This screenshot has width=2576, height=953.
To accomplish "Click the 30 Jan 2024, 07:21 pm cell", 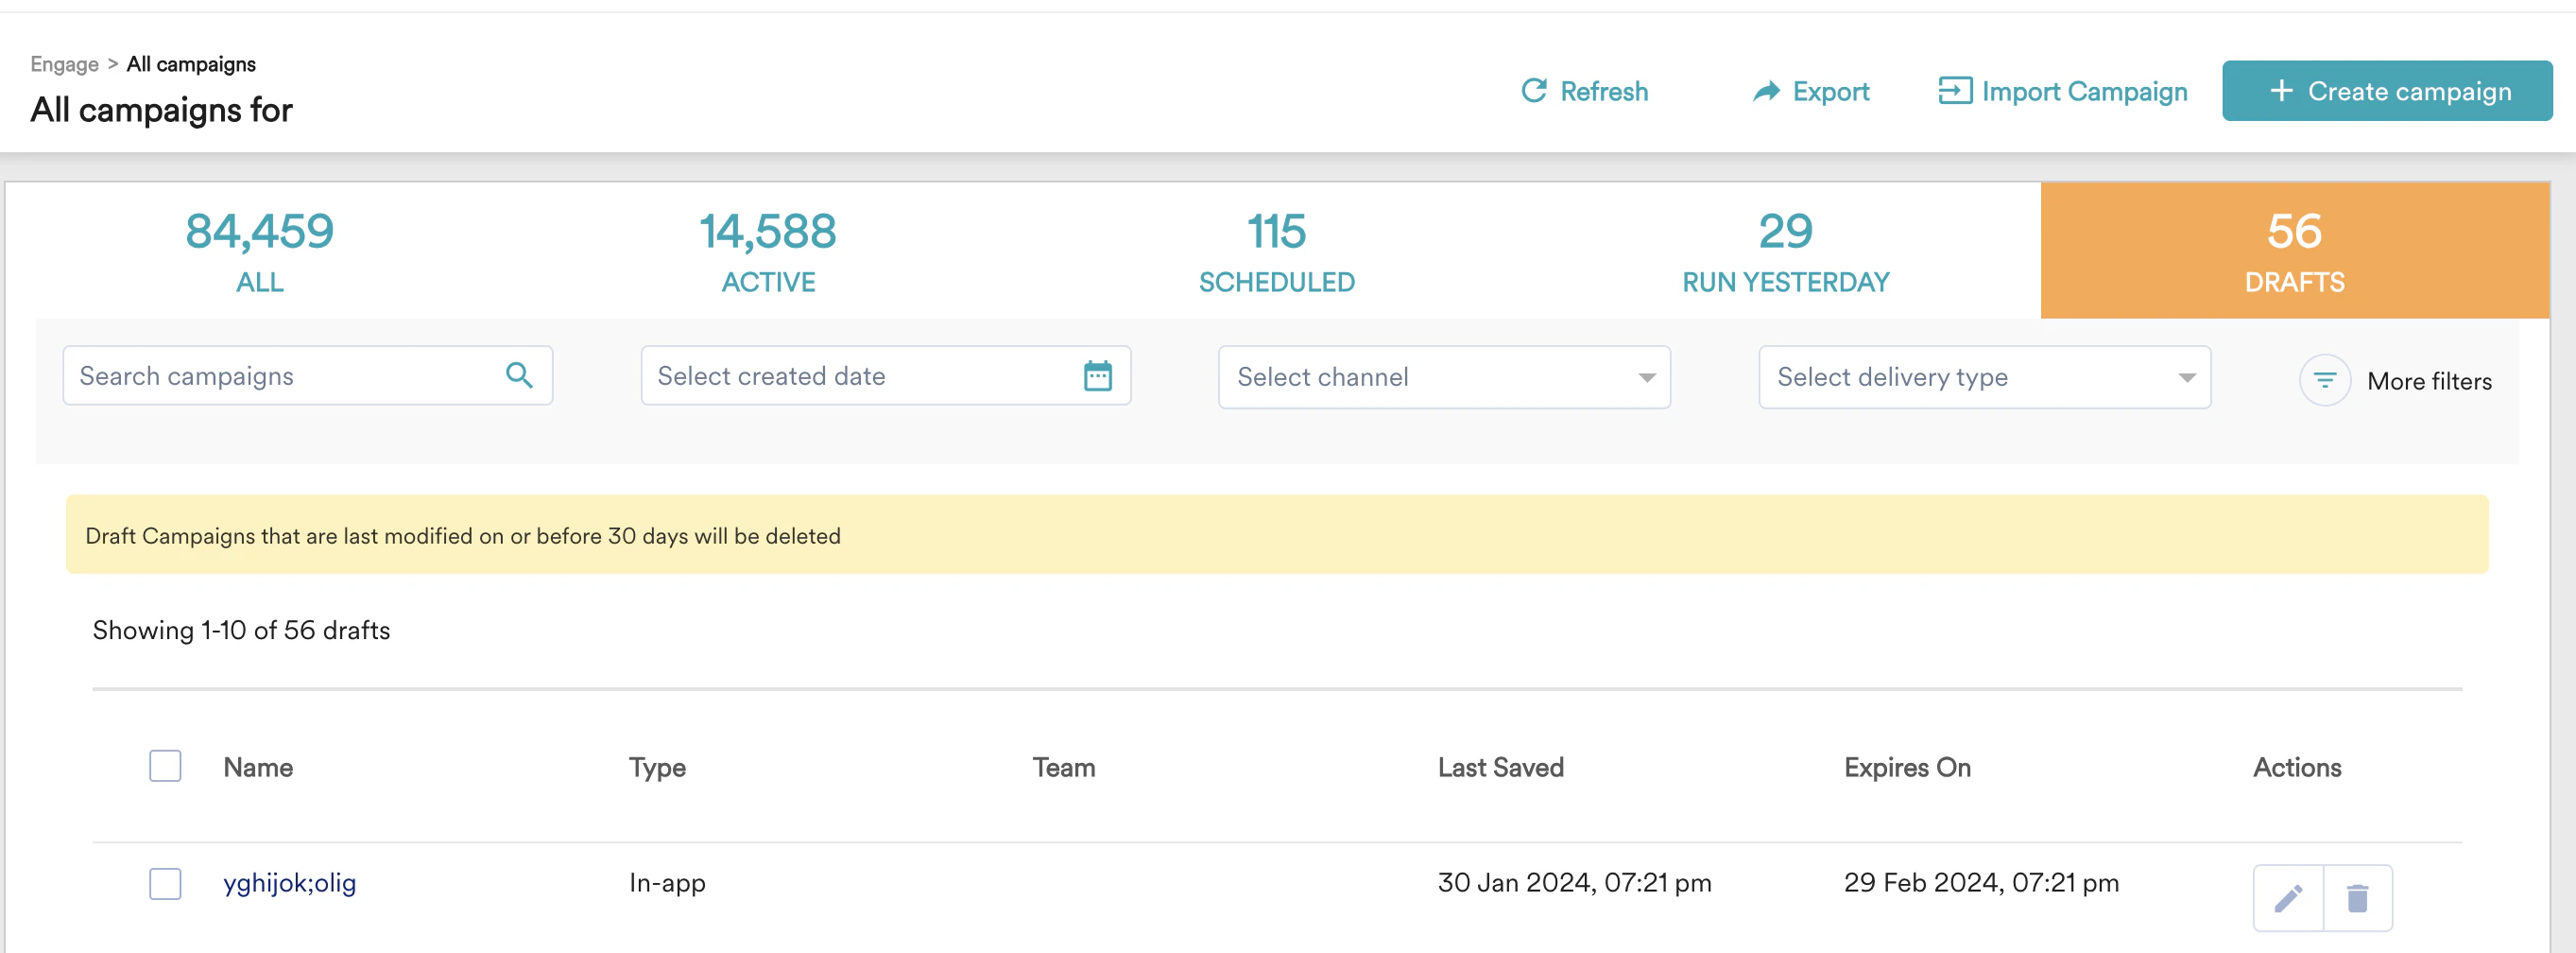I will (1574, 883).
